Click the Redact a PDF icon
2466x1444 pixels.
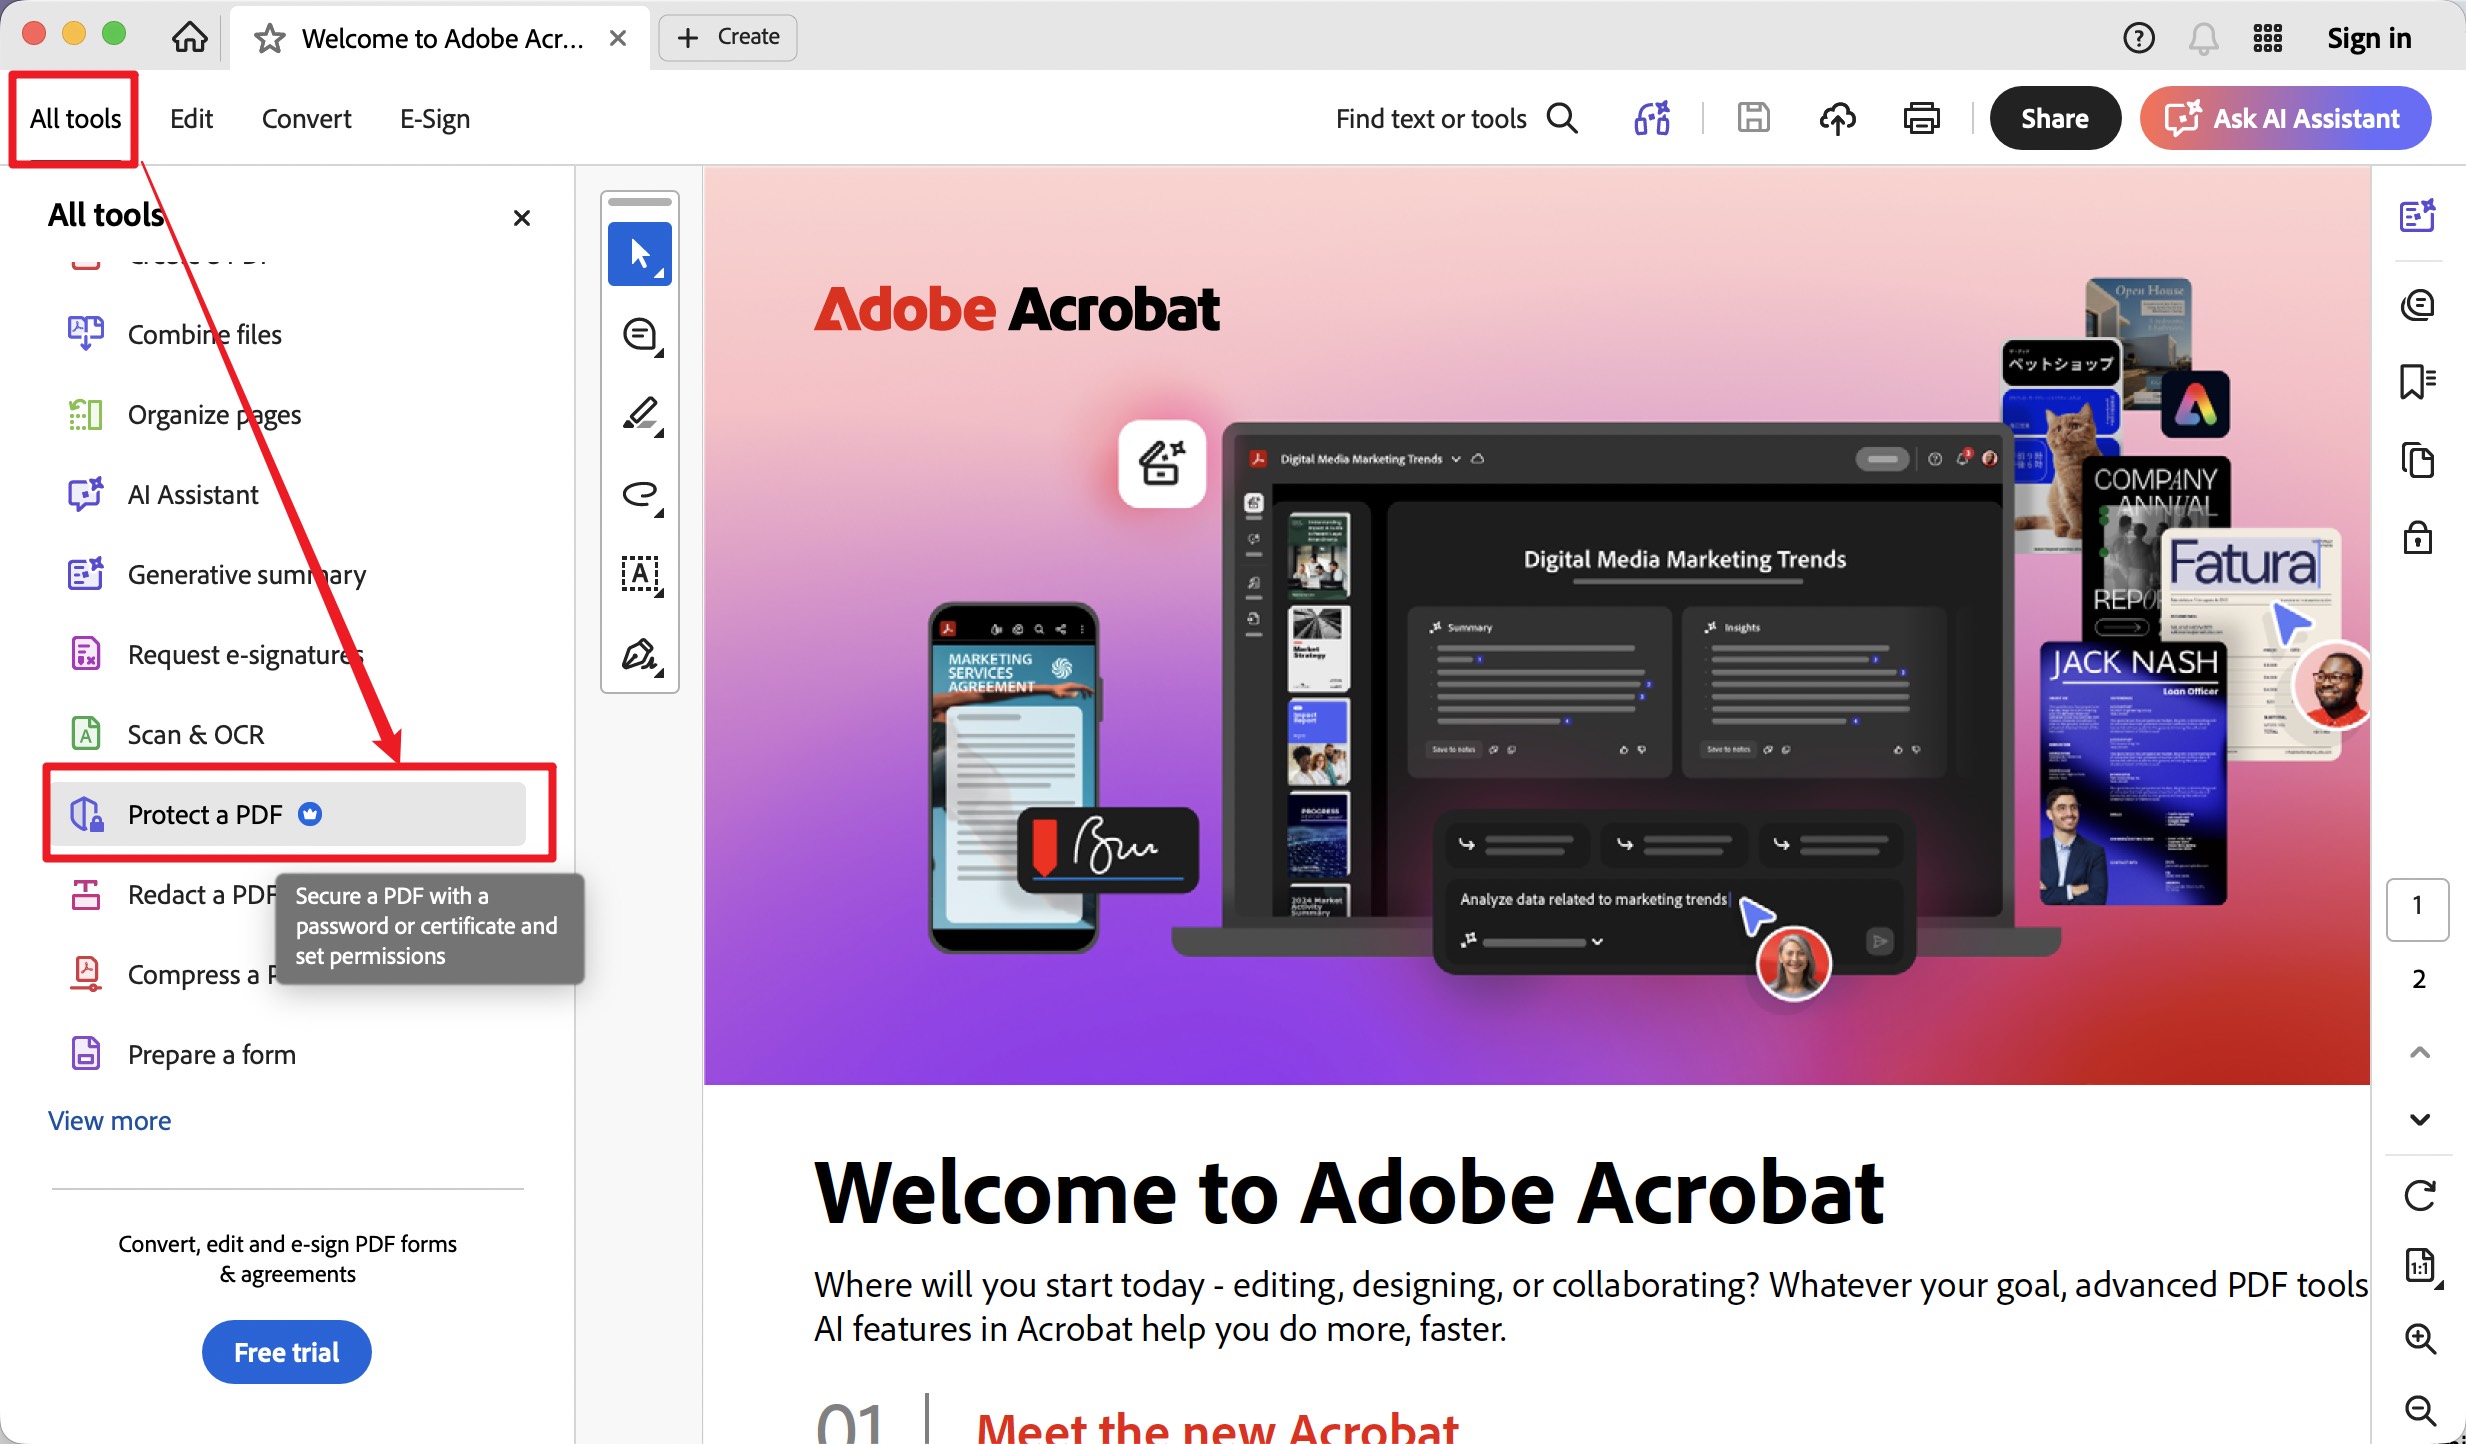tap(86, 894)
